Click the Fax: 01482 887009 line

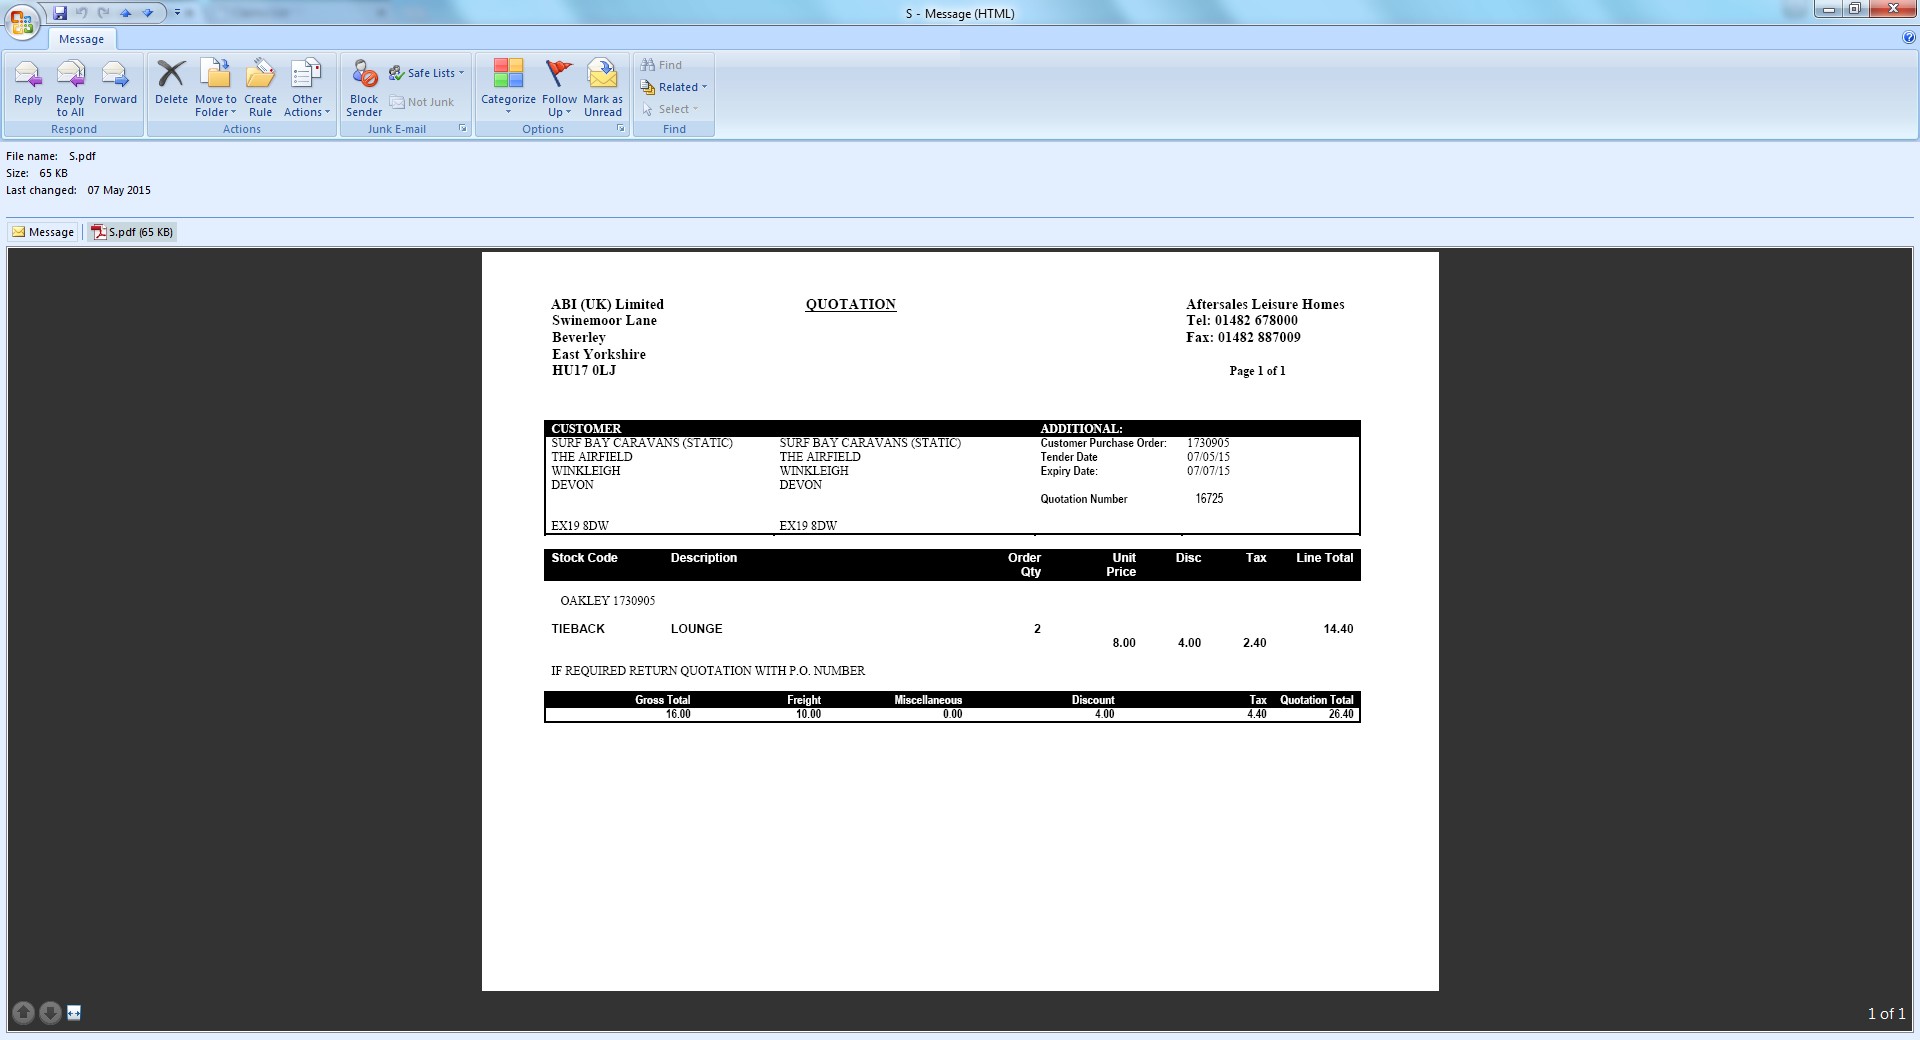[x=1243, y=338]
